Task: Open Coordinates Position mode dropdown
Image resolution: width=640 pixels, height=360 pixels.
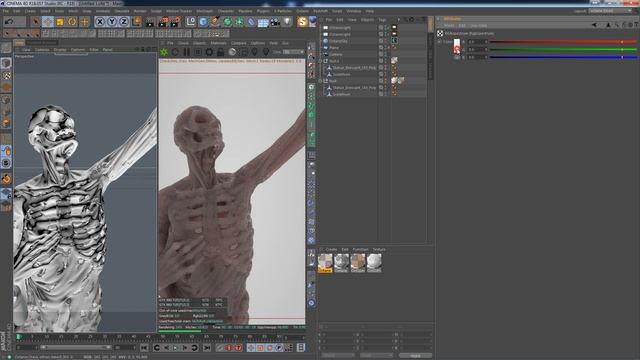Action: click(x=338, y=356)
